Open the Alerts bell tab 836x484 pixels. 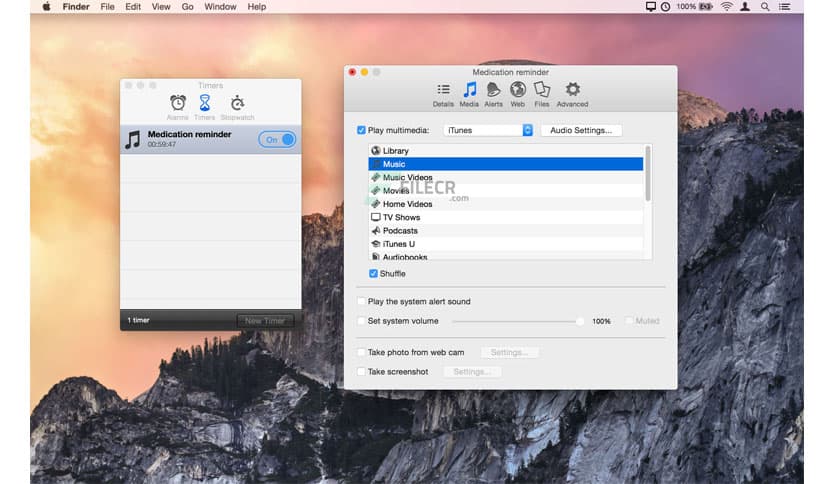[493, 94]
